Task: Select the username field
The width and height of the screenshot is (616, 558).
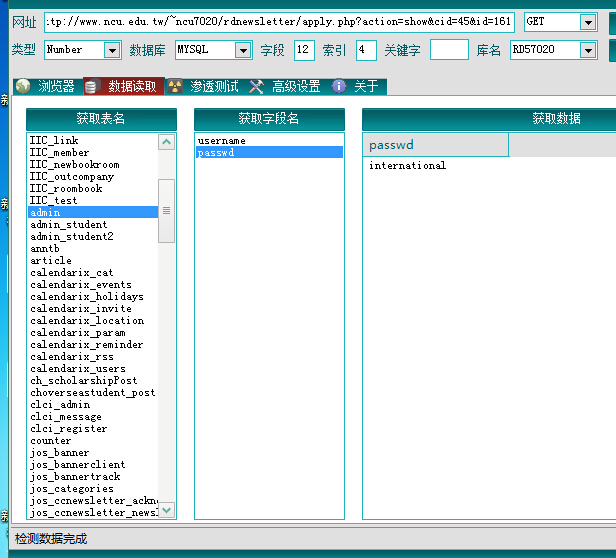Action: point(269,141)
